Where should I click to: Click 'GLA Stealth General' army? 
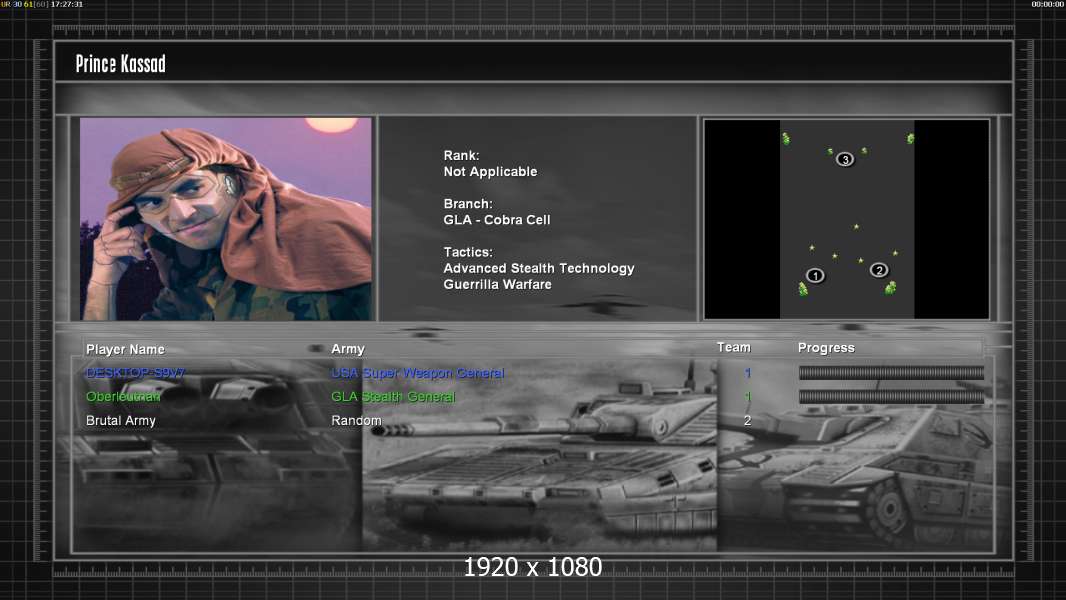[393, 397]
